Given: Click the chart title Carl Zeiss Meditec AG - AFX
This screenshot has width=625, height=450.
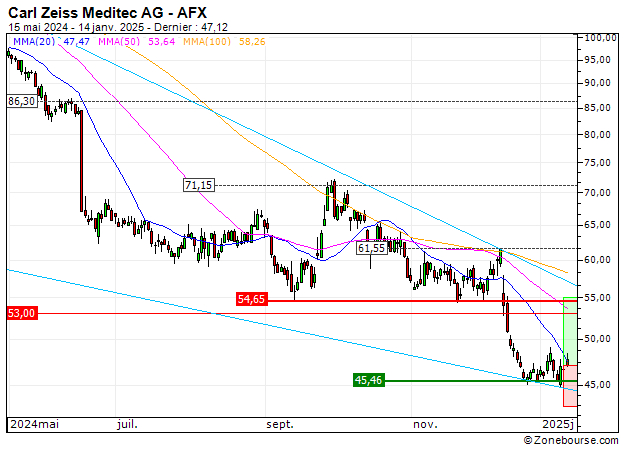Looking at the screenshot, I should [108, 13].
